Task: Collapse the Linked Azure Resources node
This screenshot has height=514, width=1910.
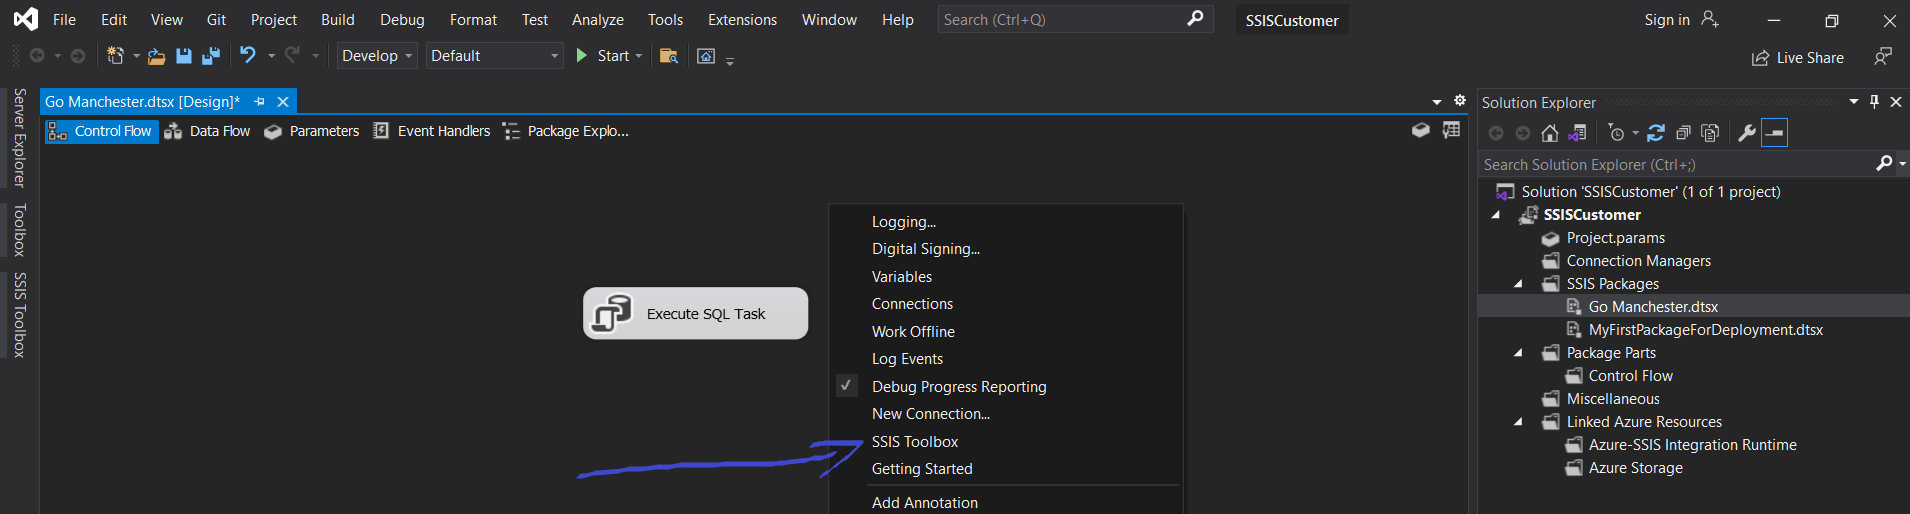Action: pyautogui.click(x=1518, y=422)
